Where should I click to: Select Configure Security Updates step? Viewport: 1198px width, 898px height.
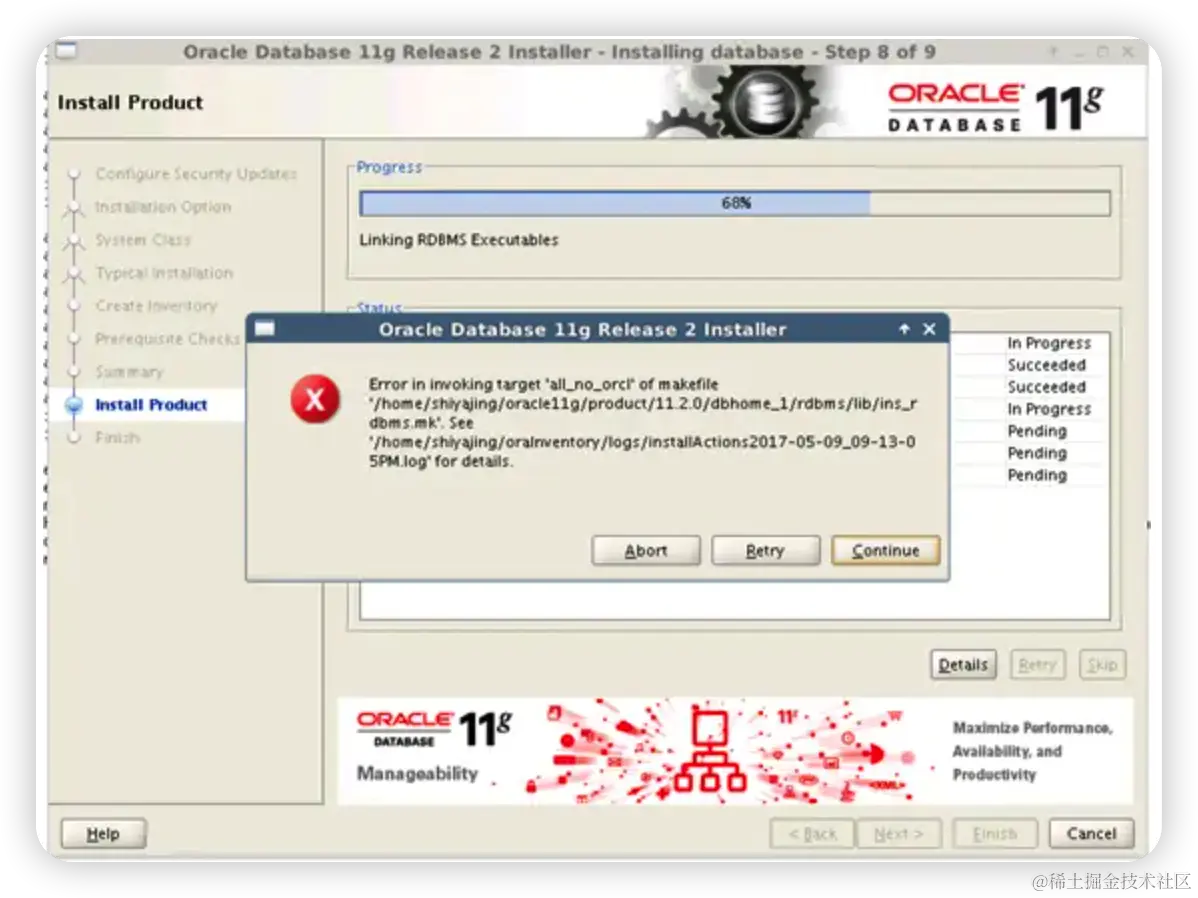point(196,174)
